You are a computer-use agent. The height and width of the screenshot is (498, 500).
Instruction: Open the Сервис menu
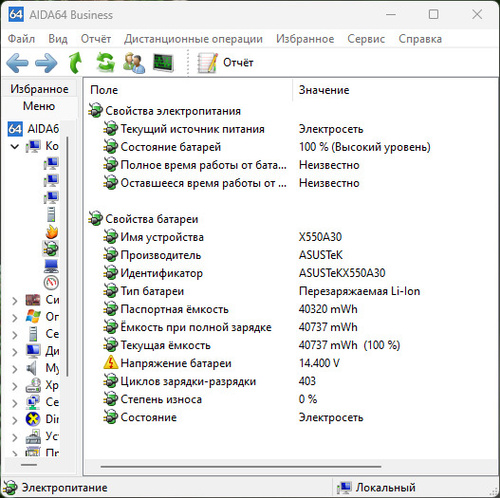click(366, 39)
